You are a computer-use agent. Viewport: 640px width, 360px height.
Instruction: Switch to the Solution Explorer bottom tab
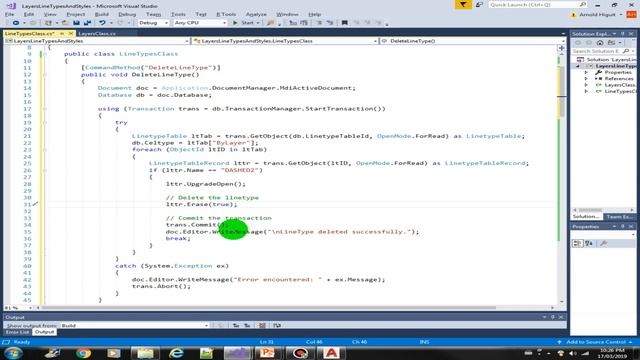586,217
